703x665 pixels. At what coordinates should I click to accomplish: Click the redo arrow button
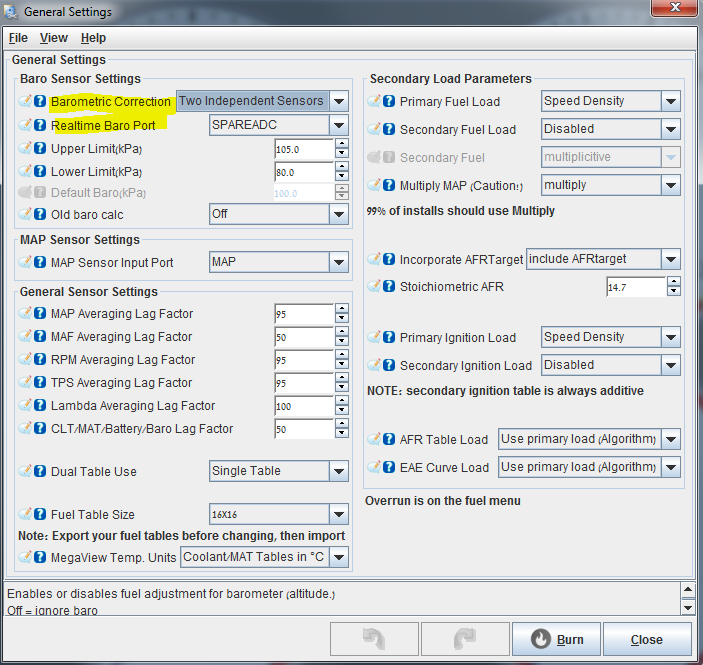point(465,639)
